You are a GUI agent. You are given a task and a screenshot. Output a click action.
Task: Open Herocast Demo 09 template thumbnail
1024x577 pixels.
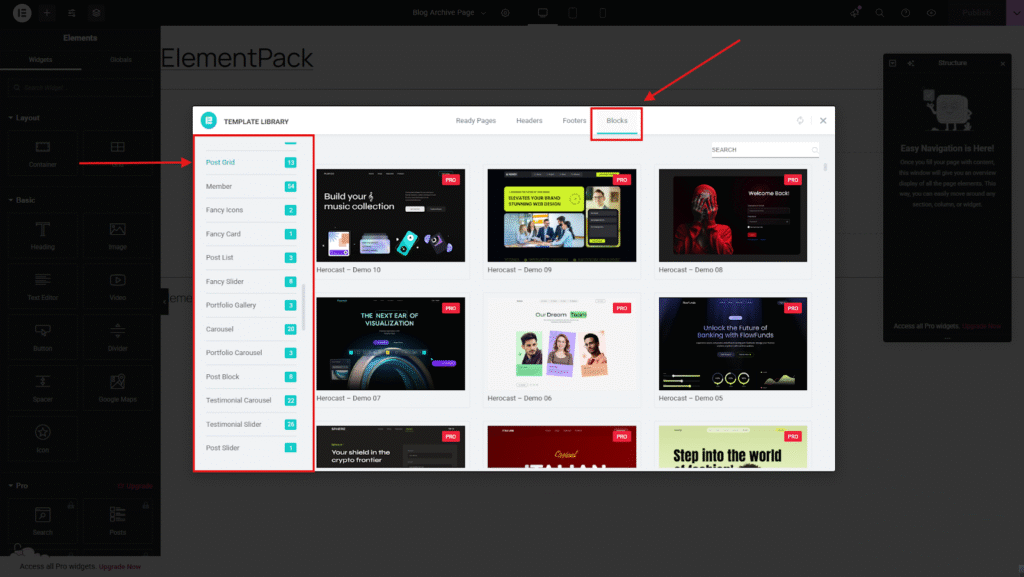(x=562, y=215)
